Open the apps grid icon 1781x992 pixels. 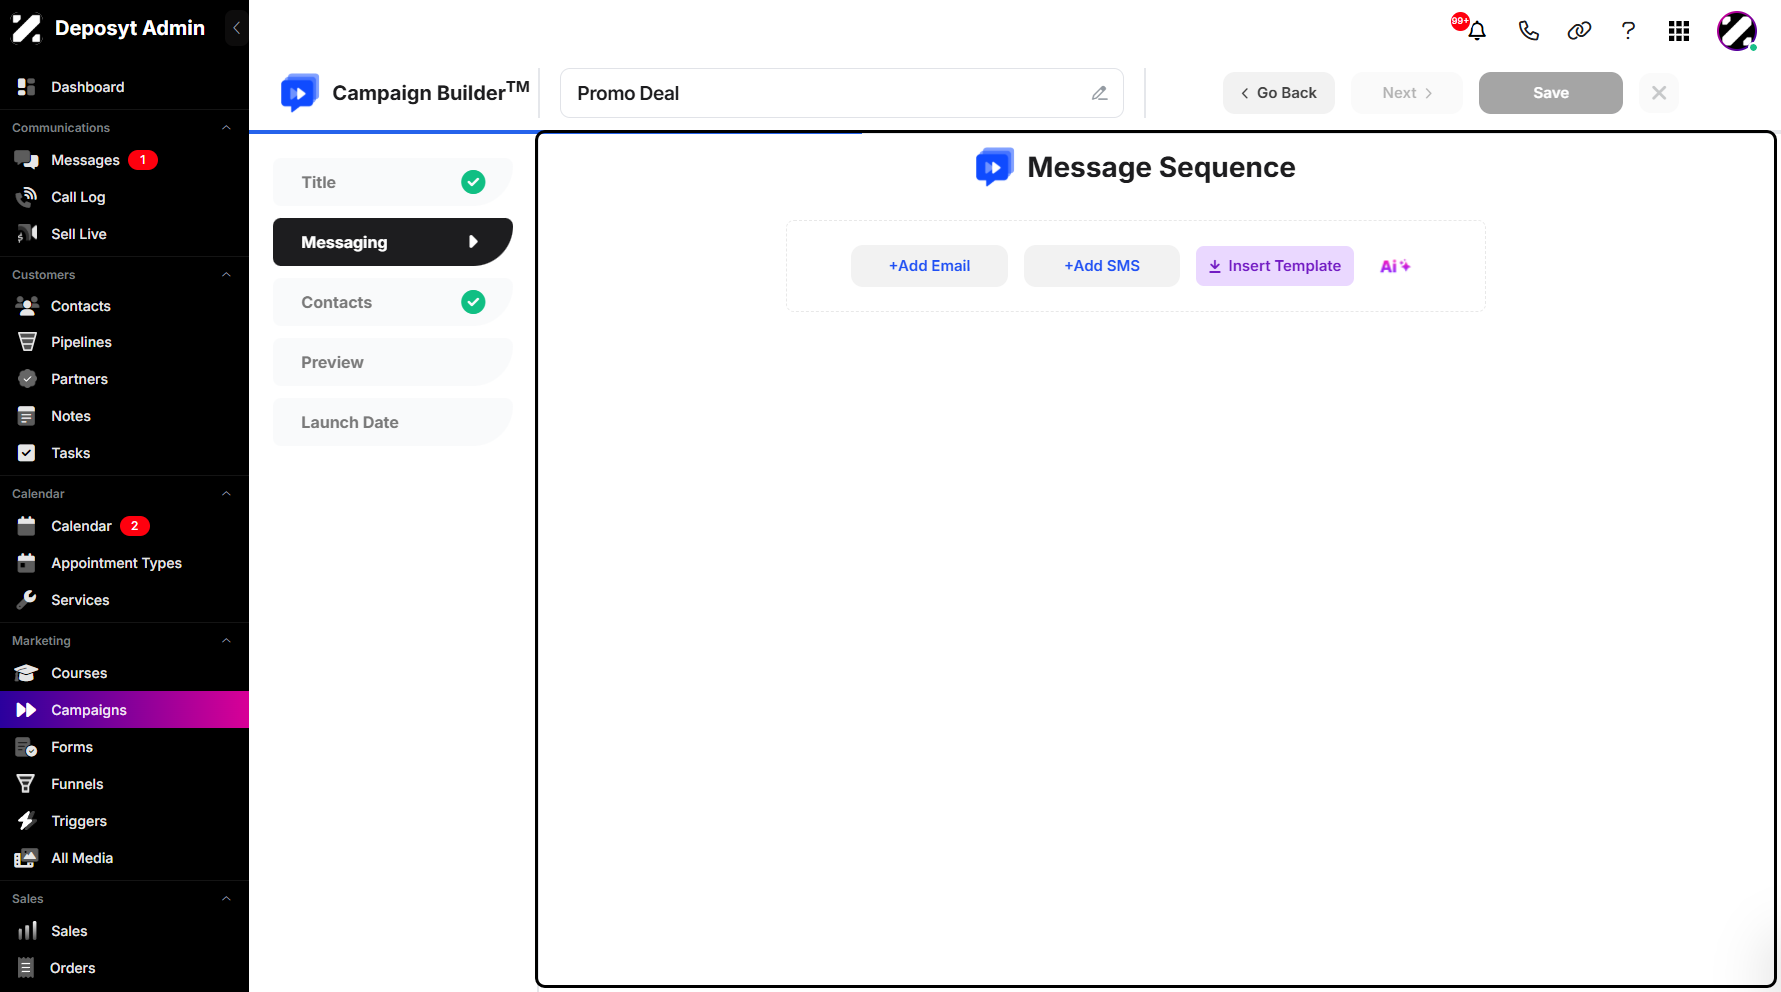[x=1679, y=31]
